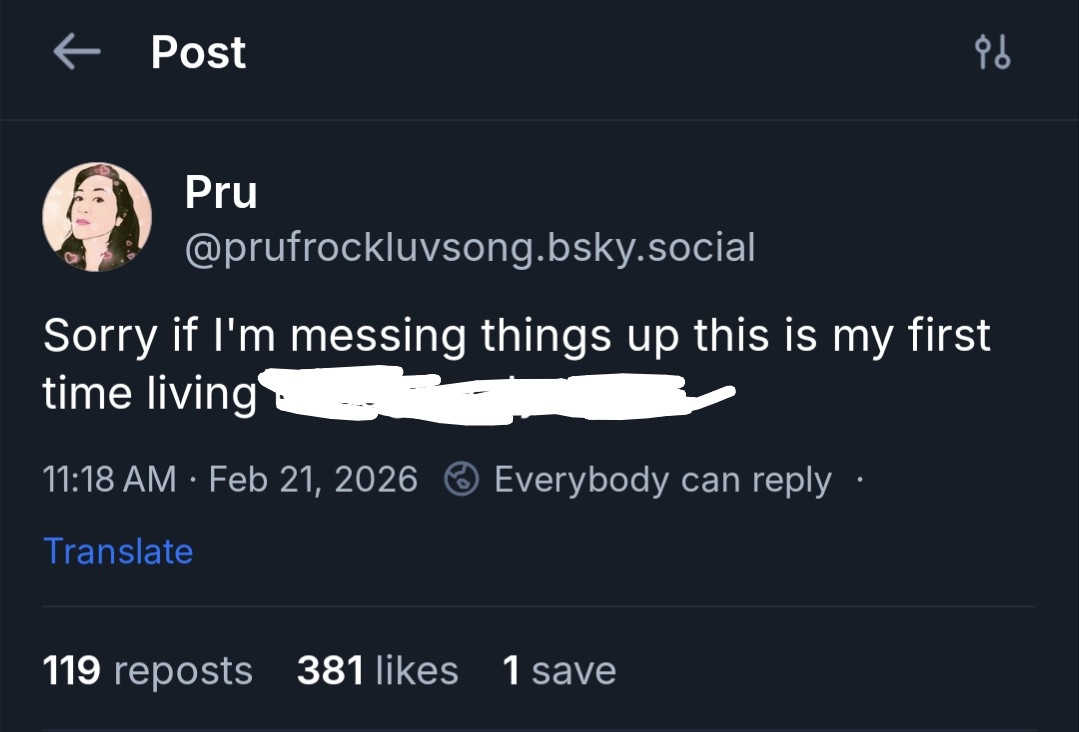Open Pru's profile avatar picture
Image resolution: width=1079 pixels, height=732 pixels.
(97, 217)
